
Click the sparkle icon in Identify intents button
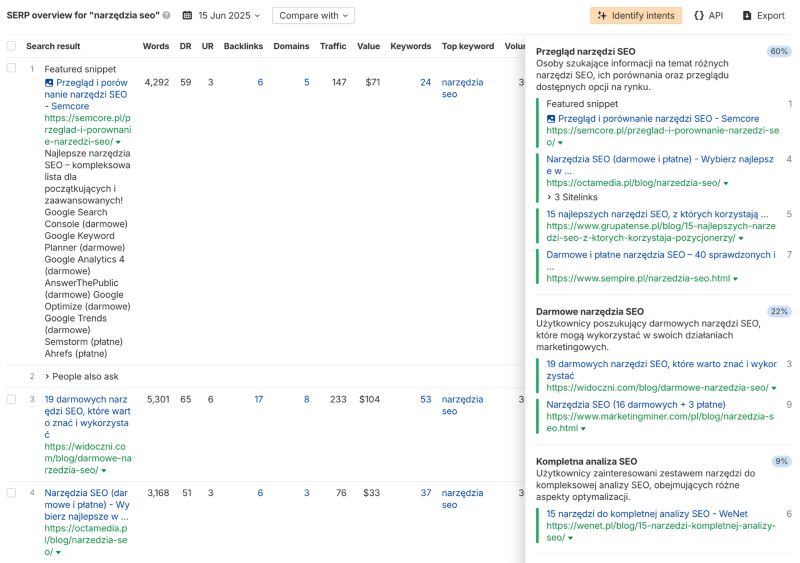click(x=602, y=15)
